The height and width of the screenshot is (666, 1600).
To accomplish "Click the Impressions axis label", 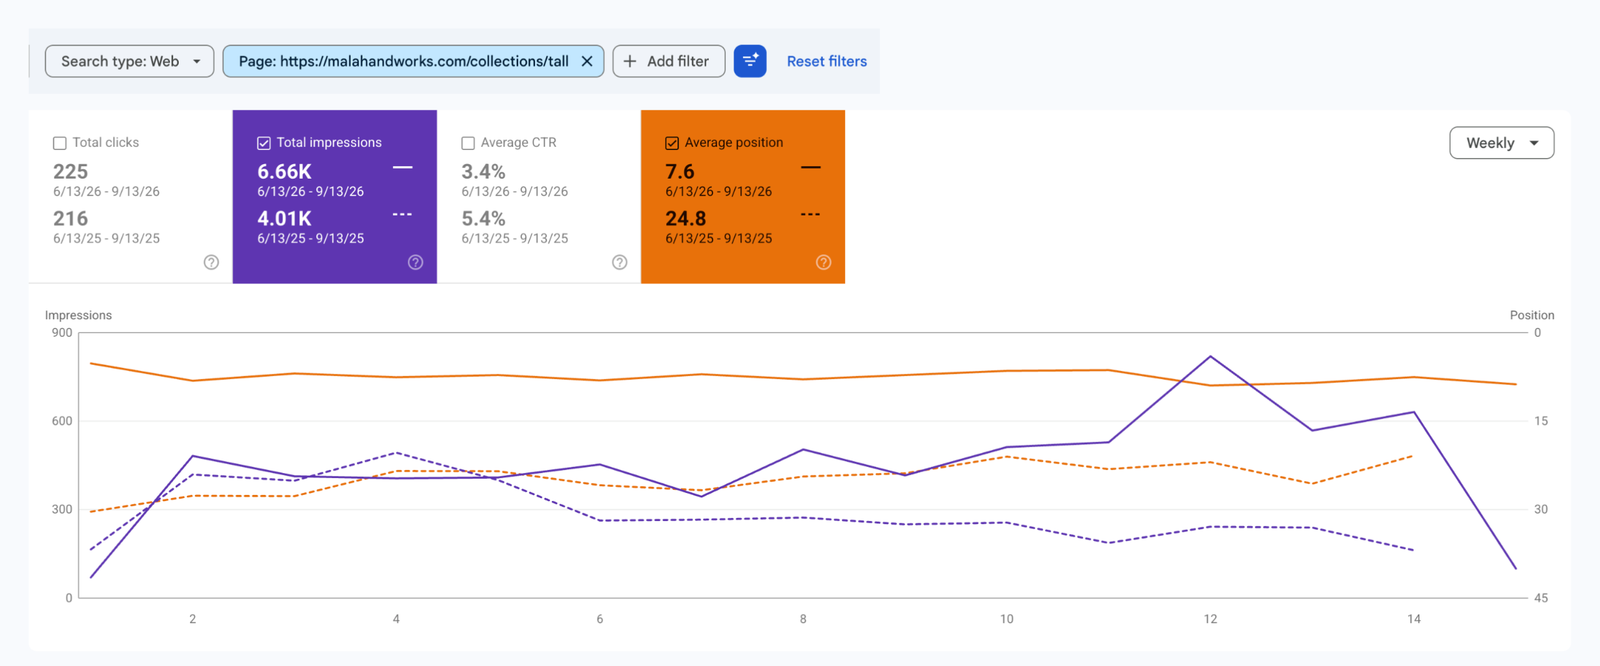I will (x=78, y=315).
